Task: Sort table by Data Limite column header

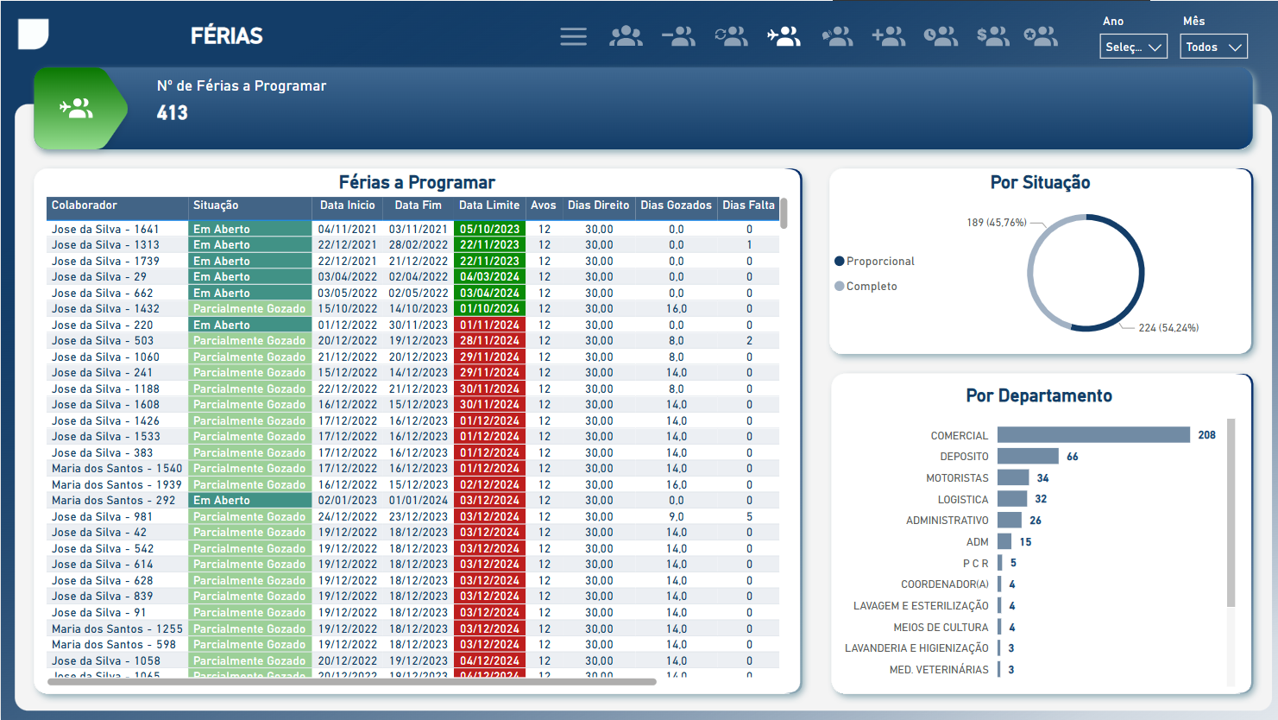Action: (x=489, y=206)
